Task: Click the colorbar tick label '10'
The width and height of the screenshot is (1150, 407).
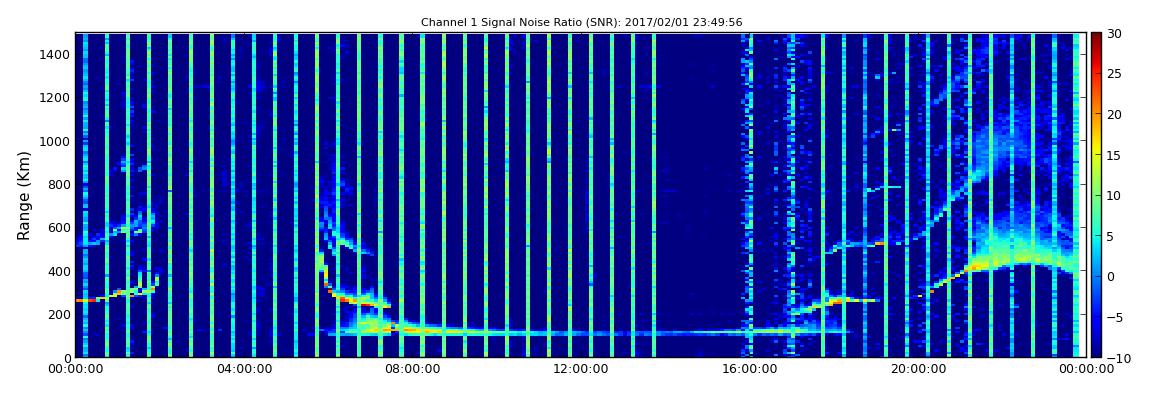Action: coord(1114,196)
